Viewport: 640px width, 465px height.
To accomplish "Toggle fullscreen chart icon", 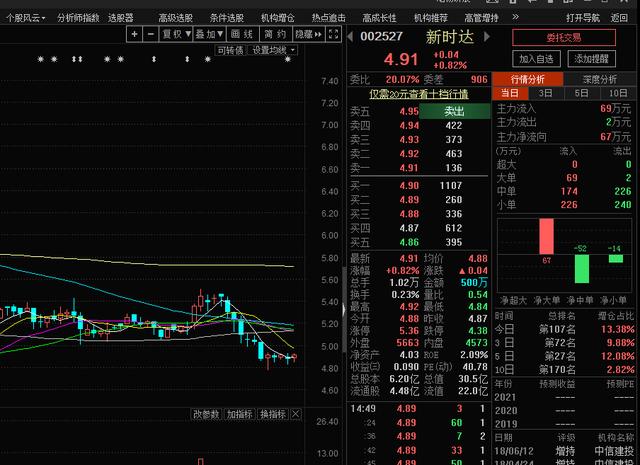I will (x=333, y=34).
